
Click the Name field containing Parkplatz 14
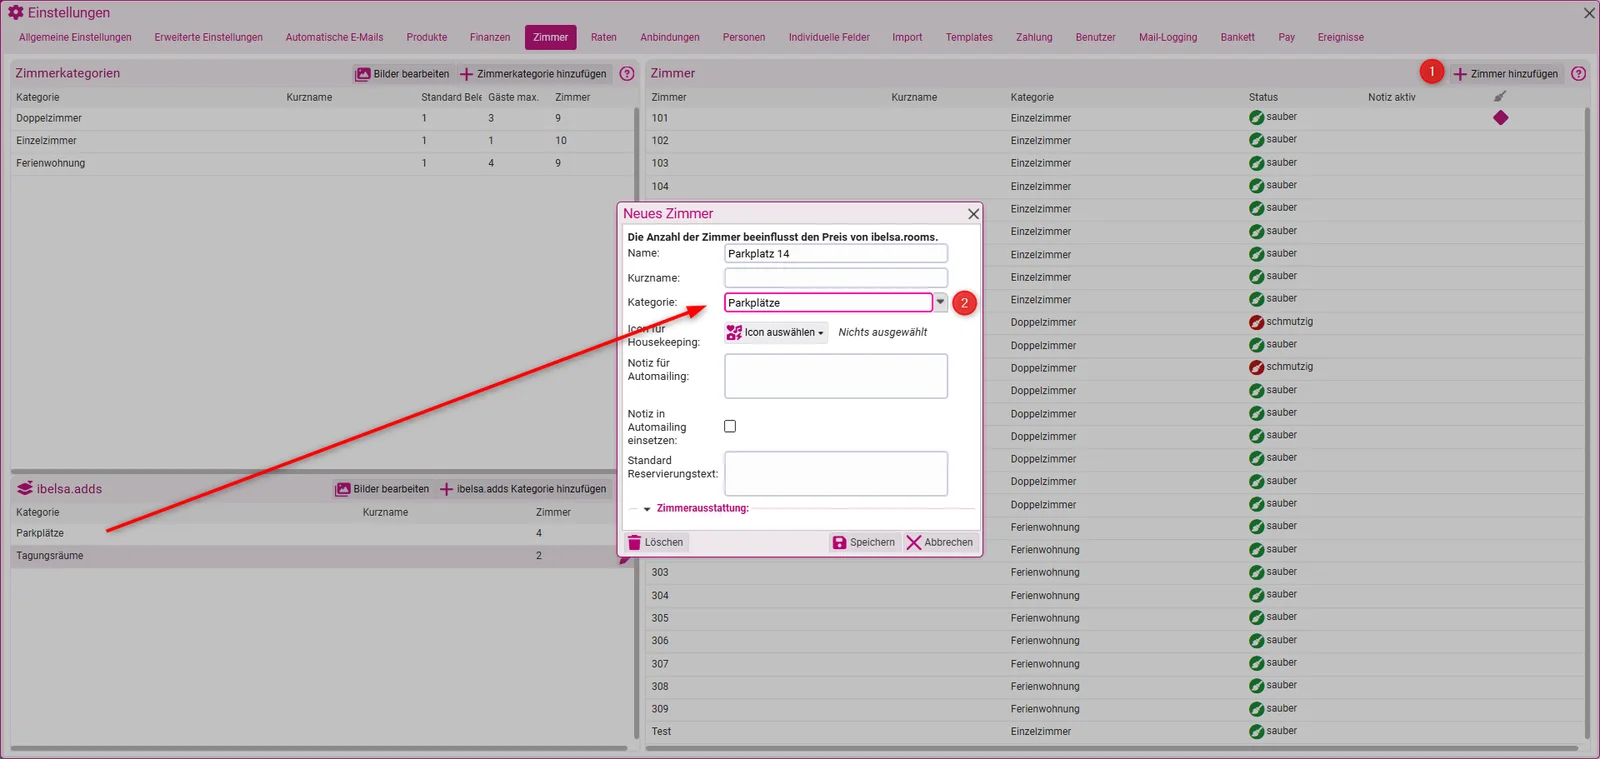coord(836,254)
